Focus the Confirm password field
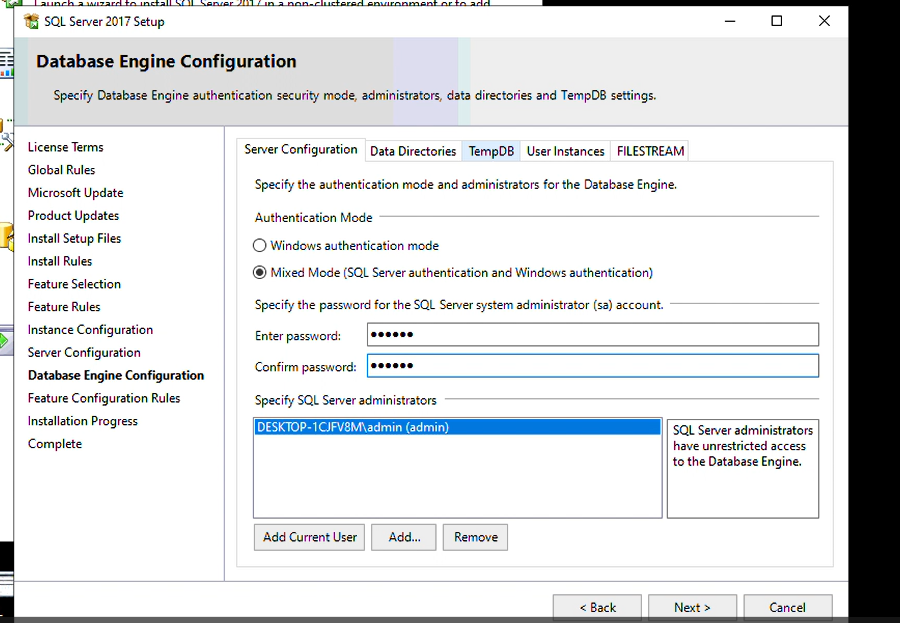The image size is (900, 623). tap(593, 366)
